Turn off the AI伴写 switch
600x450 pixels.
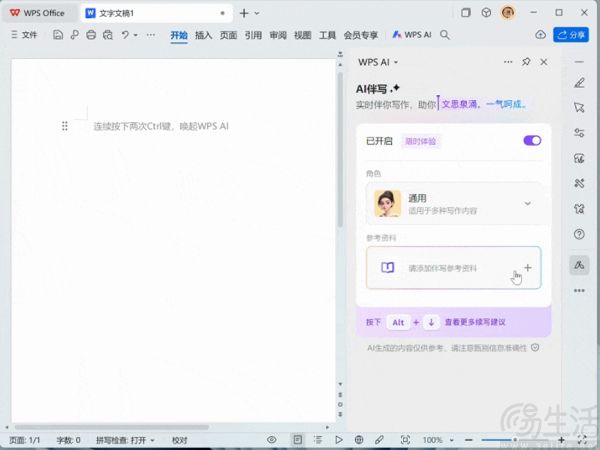click(x=532, y=140)
